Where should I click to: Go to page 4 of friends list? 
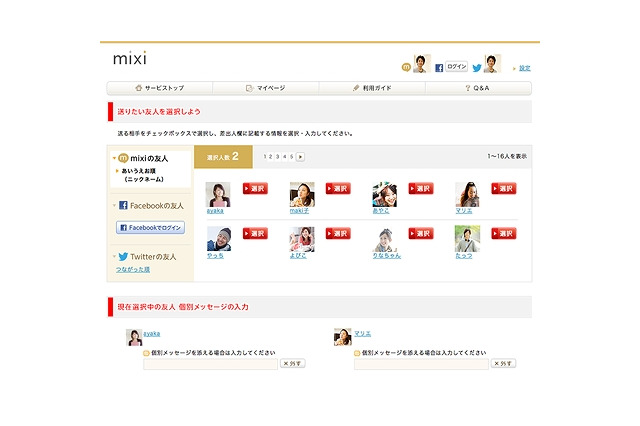[x=284, y=157]
